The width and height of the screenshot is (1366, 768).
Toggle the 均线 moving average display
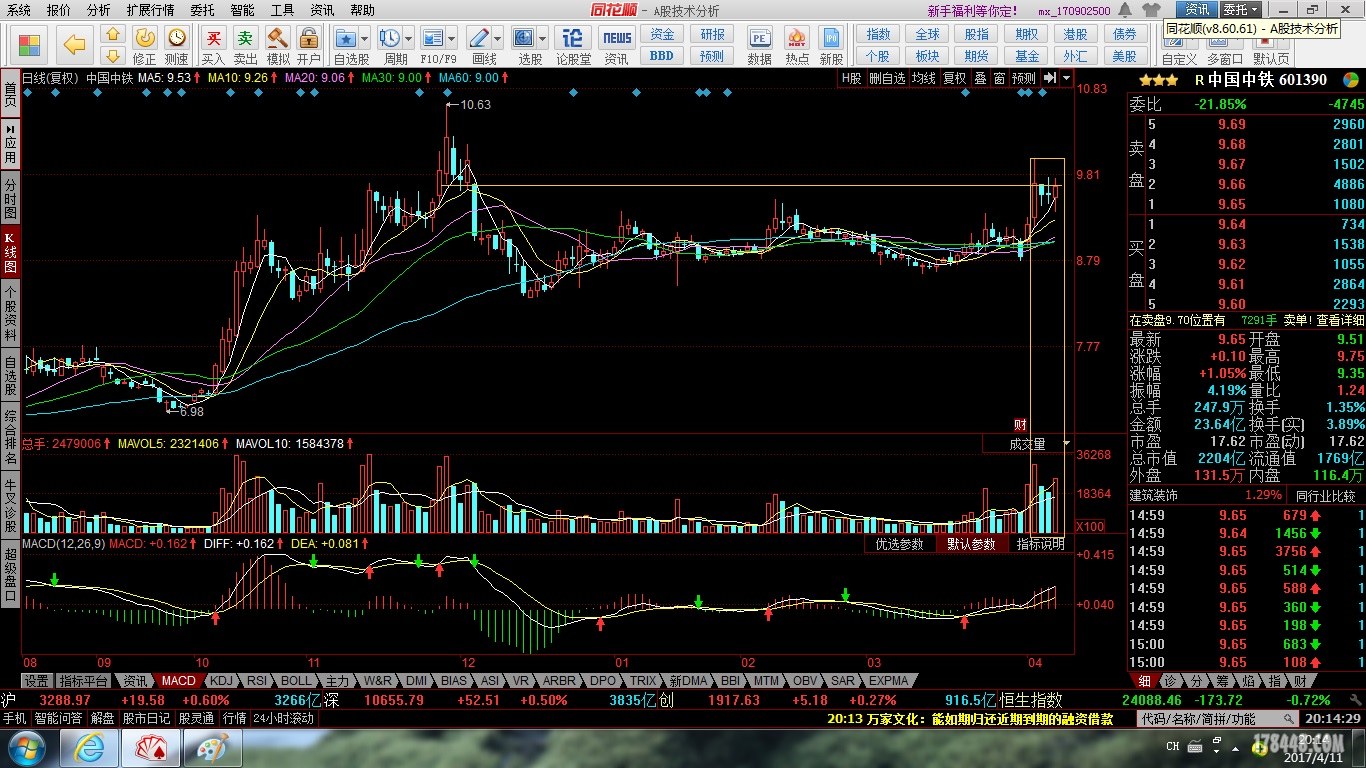923,78
